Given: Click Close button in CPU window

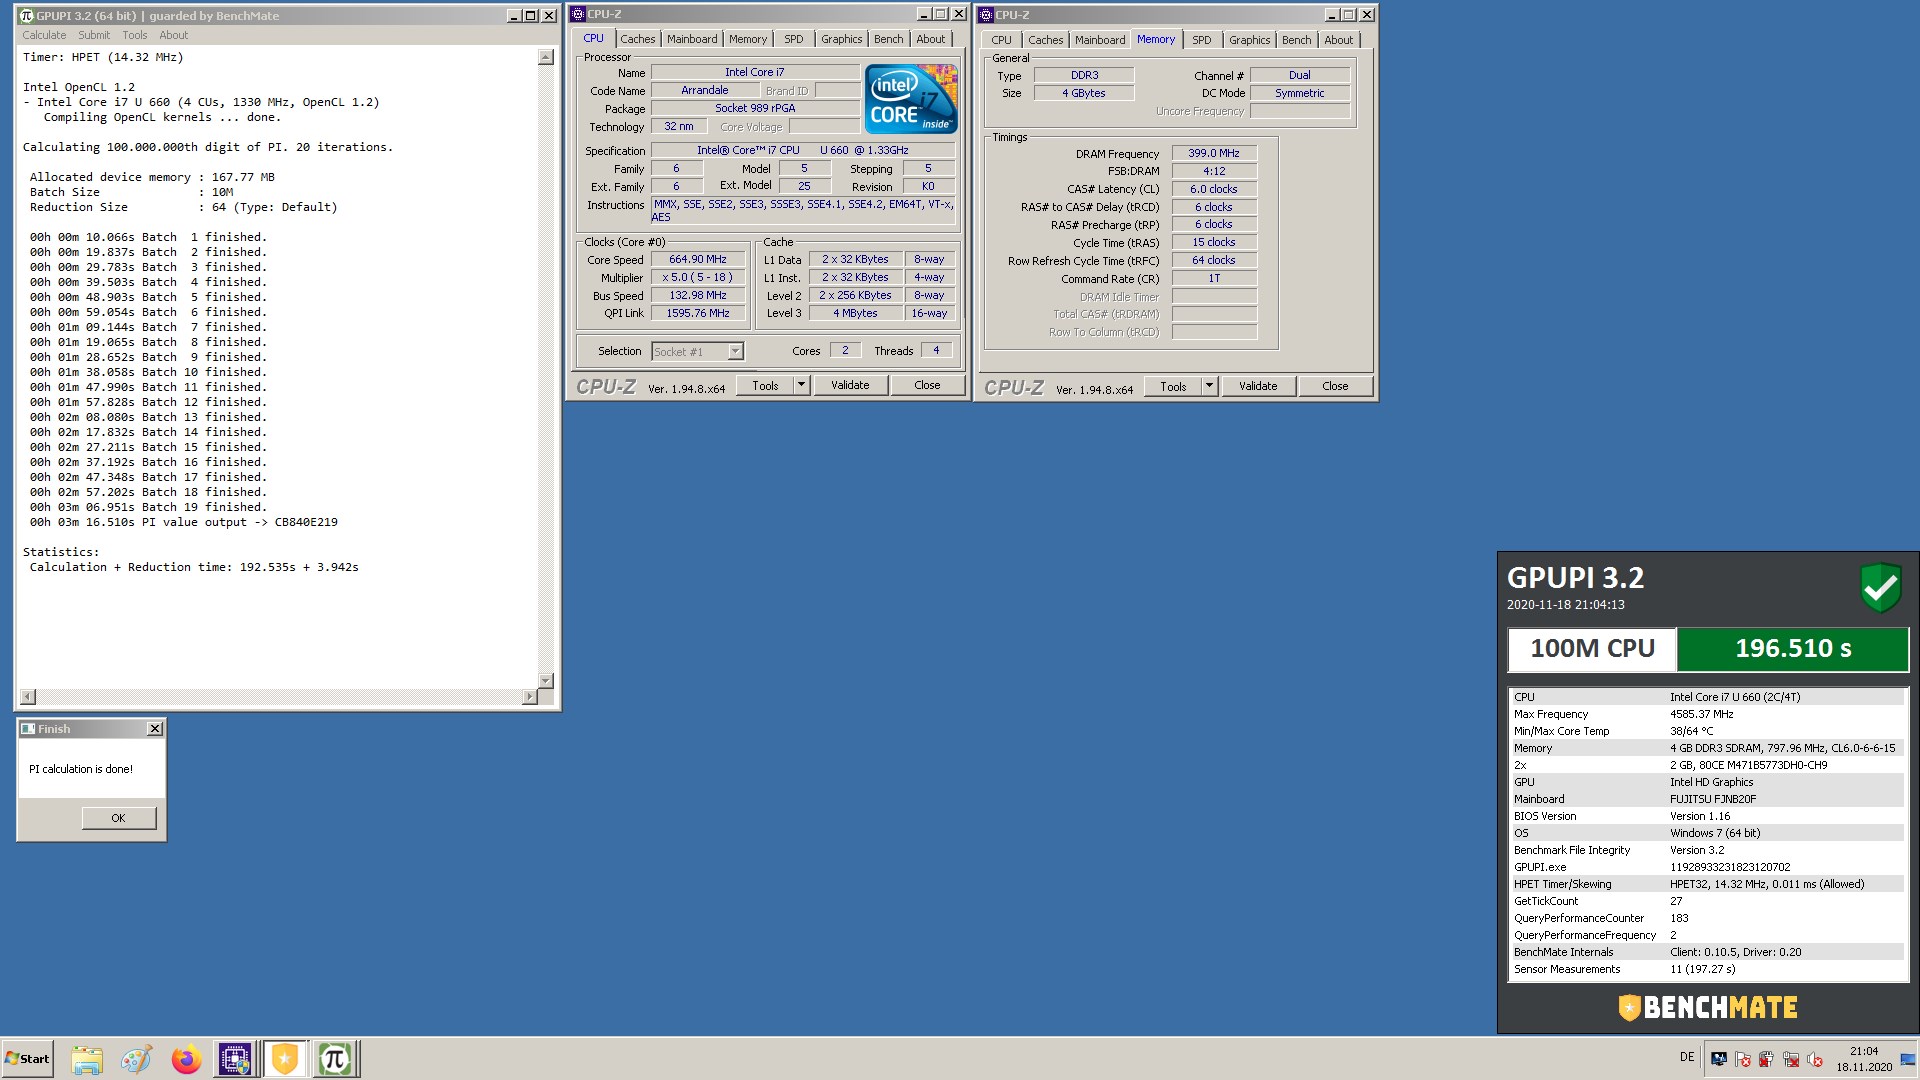Looking at the screenshot, I should (927, 385).
